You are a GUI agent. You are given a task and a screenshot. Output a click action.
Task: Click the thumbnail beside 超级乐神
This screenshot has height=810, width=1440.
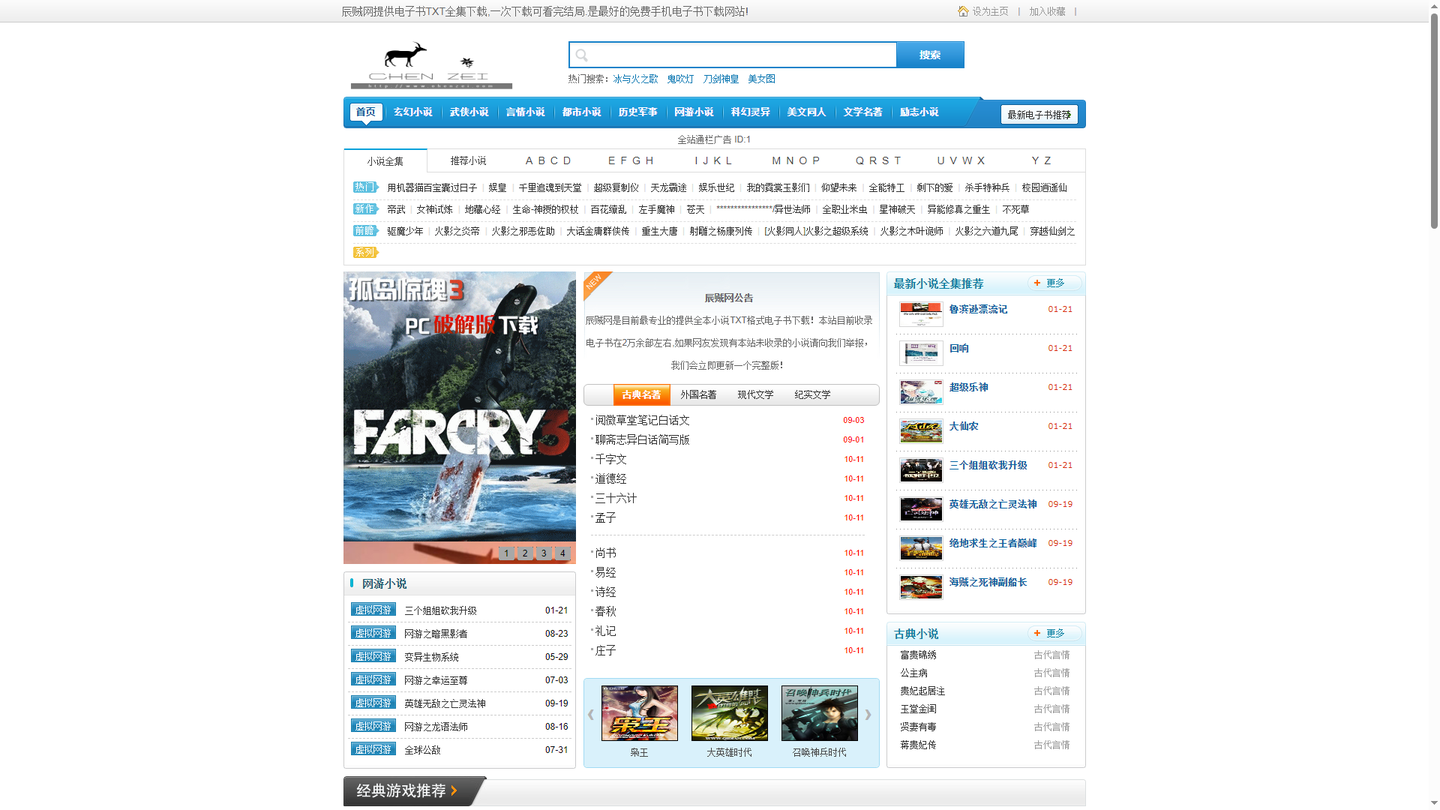921,392
